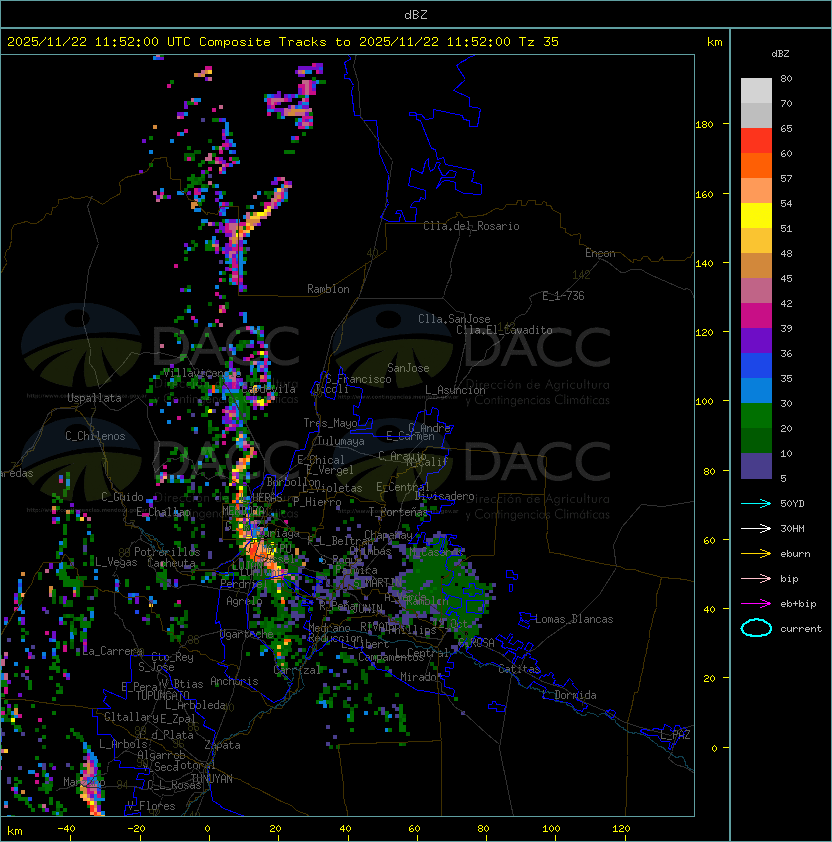The height and width of the screenshot is (842, 832).
Task: Pick the light gray swatch below 80
Action: click(x=756, y=91)
